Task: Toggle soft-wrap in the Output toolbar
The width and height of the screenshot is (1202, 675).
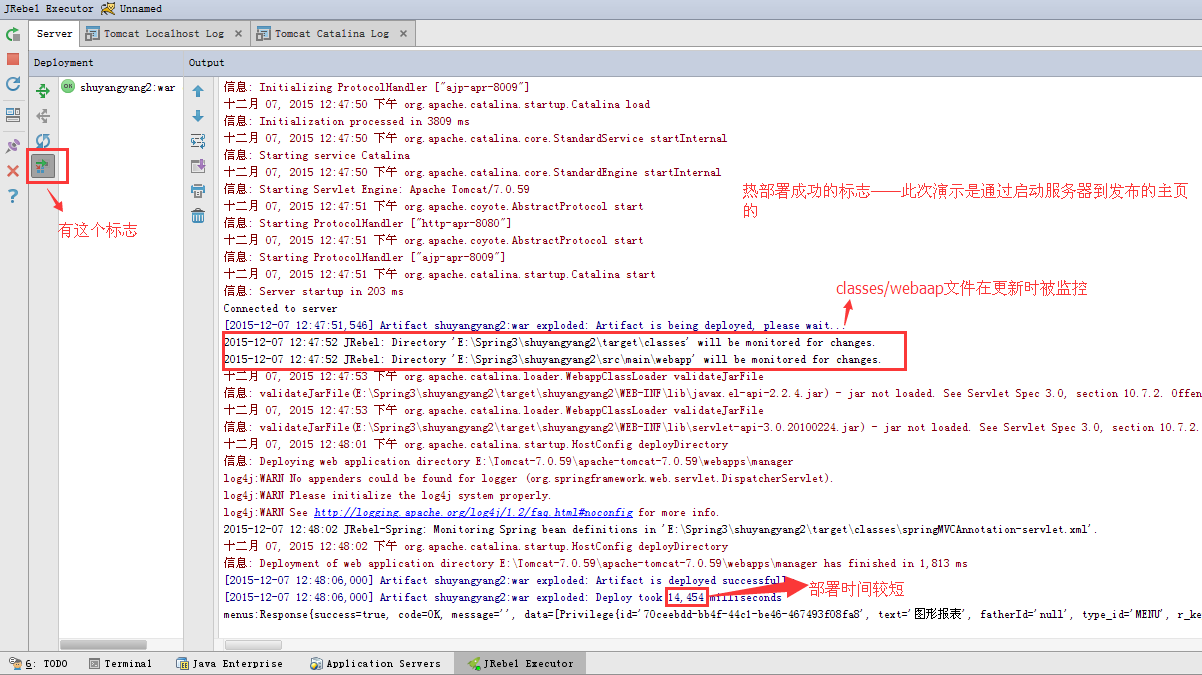Action: tap(198, 141)
